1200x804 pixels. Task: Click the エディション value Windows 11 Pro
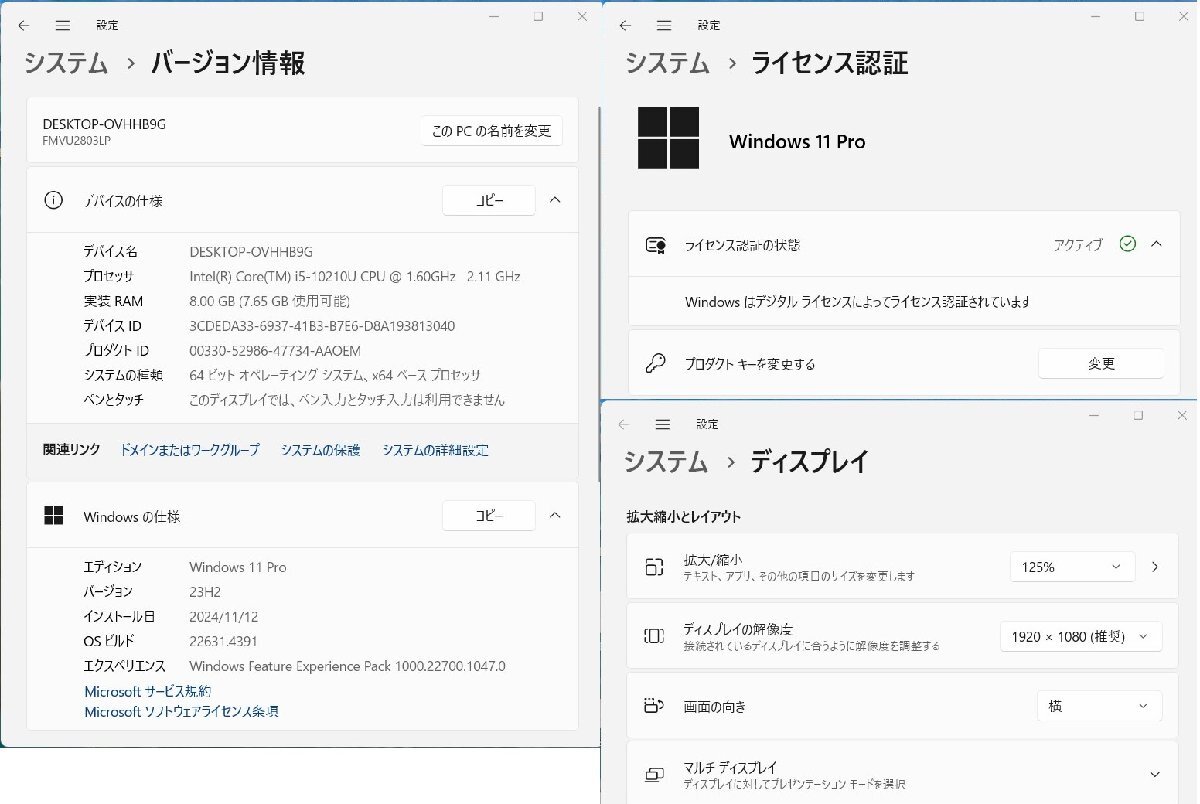point(238,567)
